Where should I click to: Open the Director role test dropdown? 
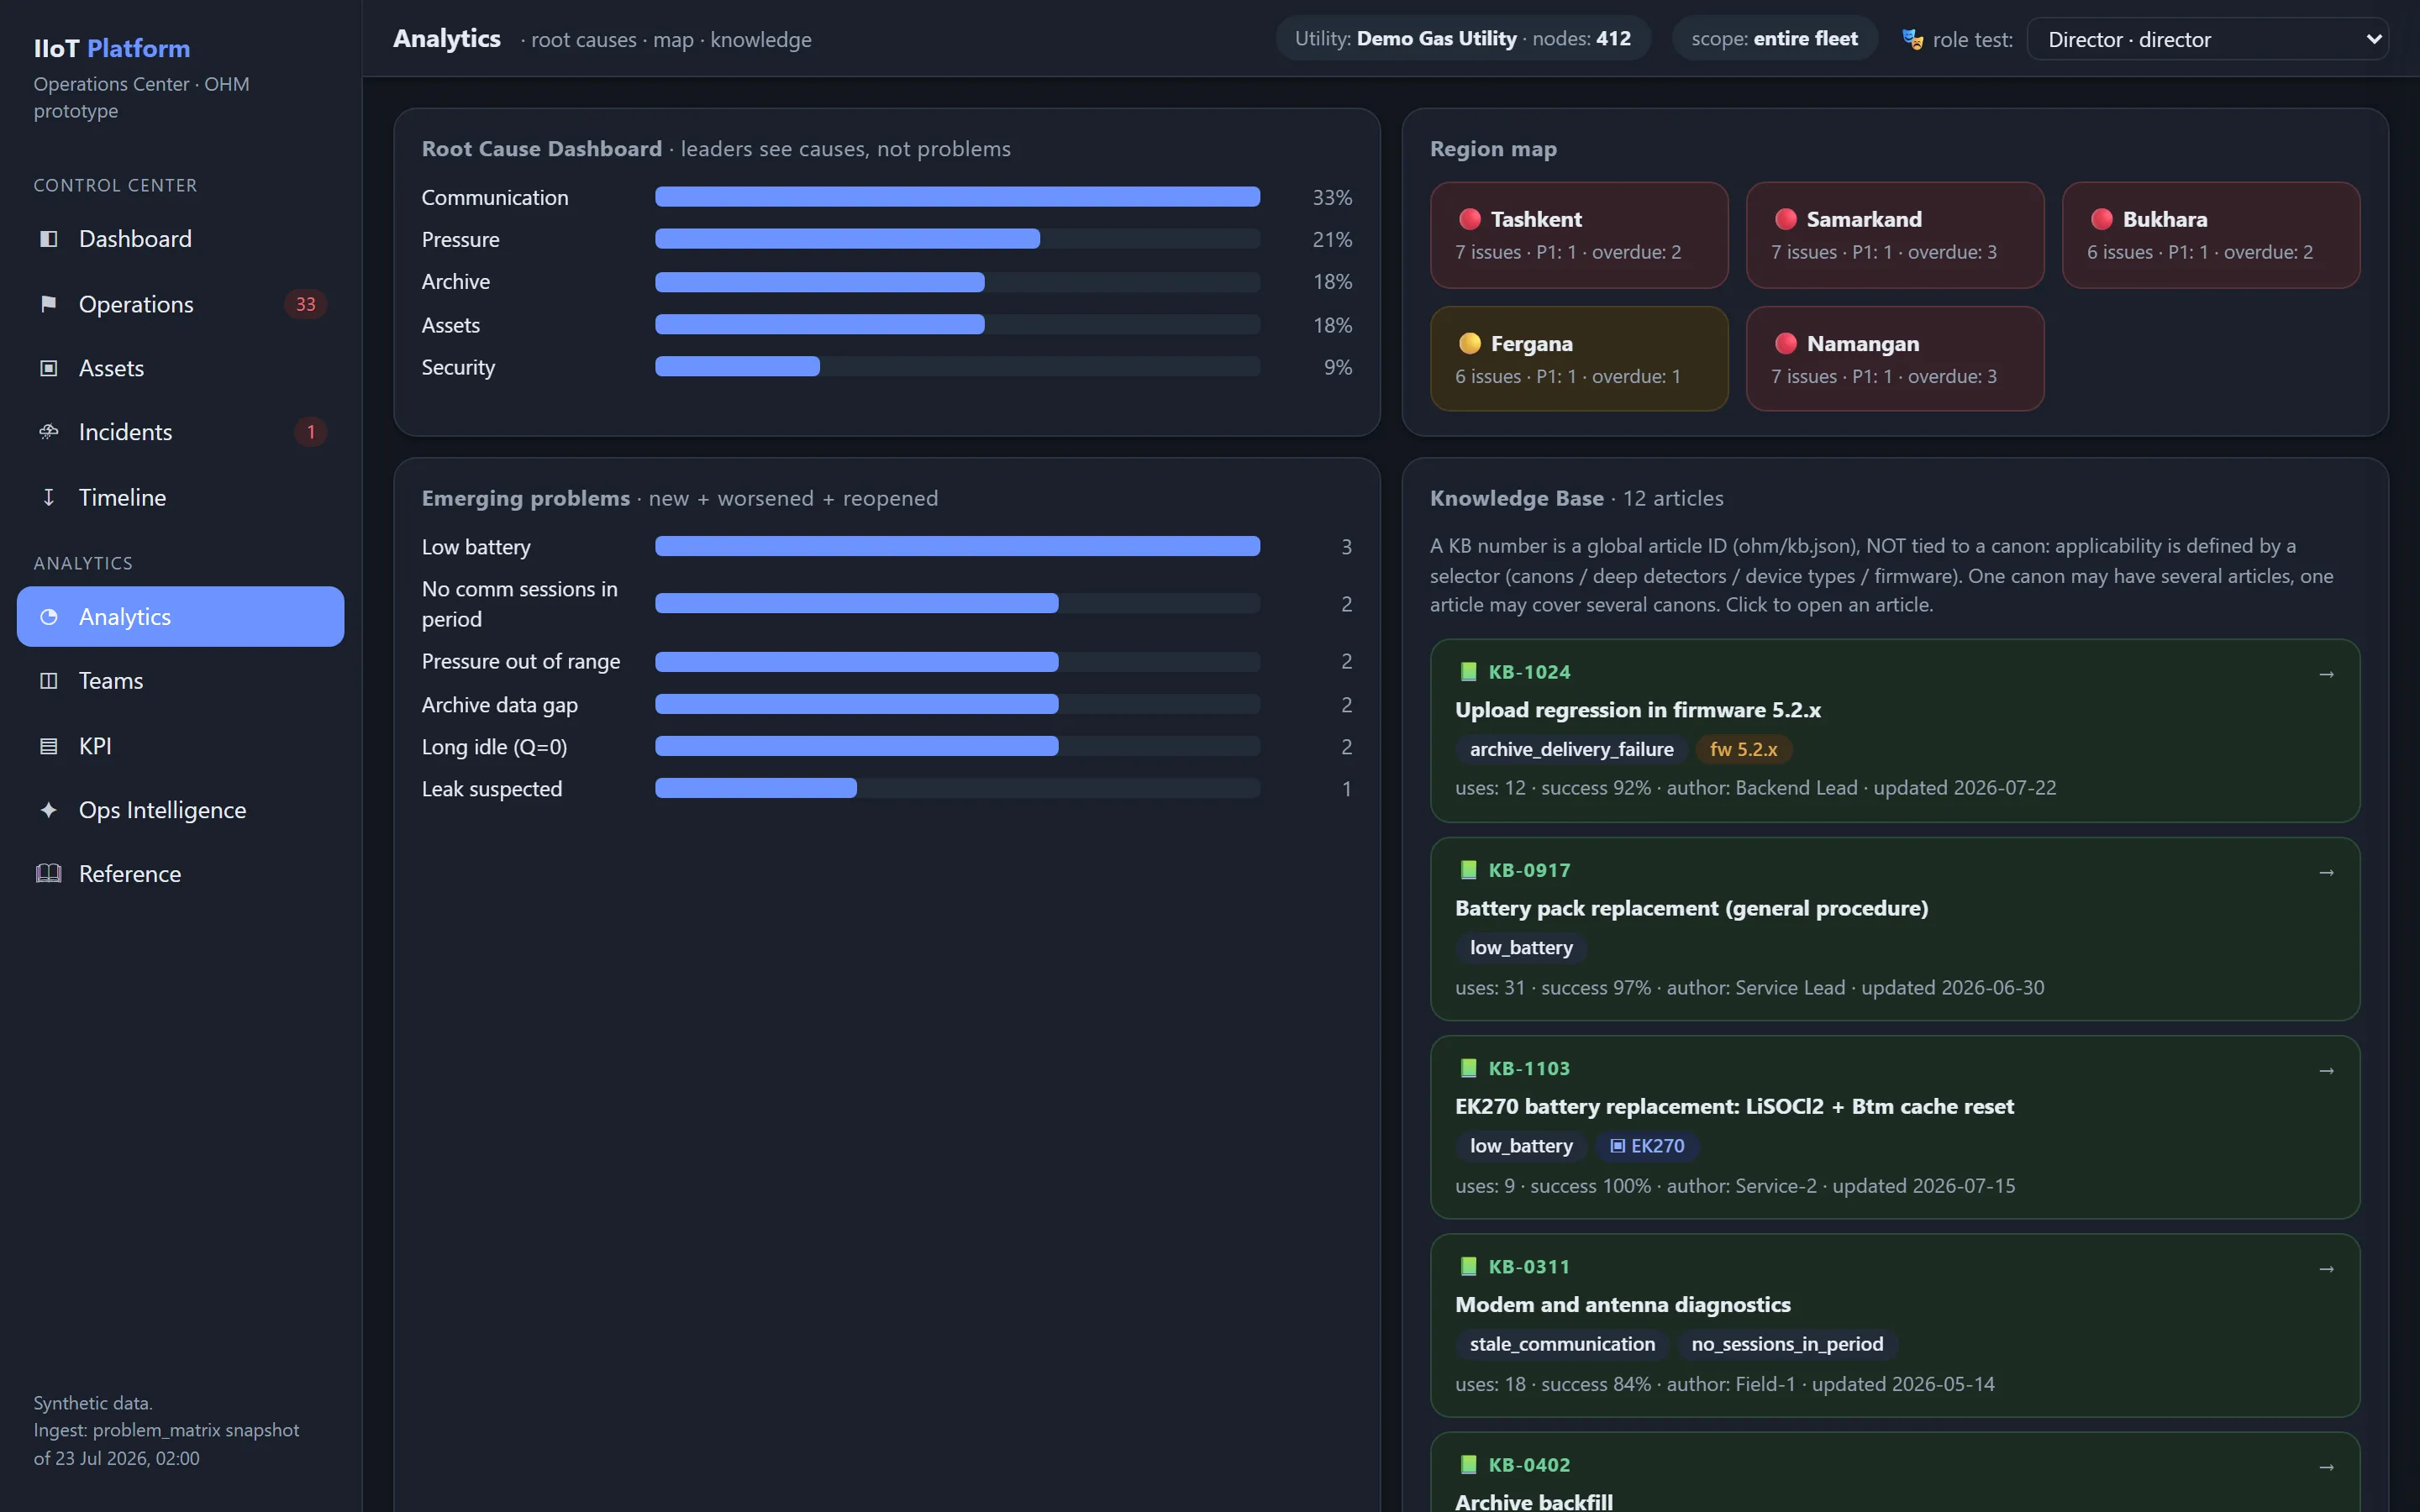pyautogui.click(x=2207, y=39)
